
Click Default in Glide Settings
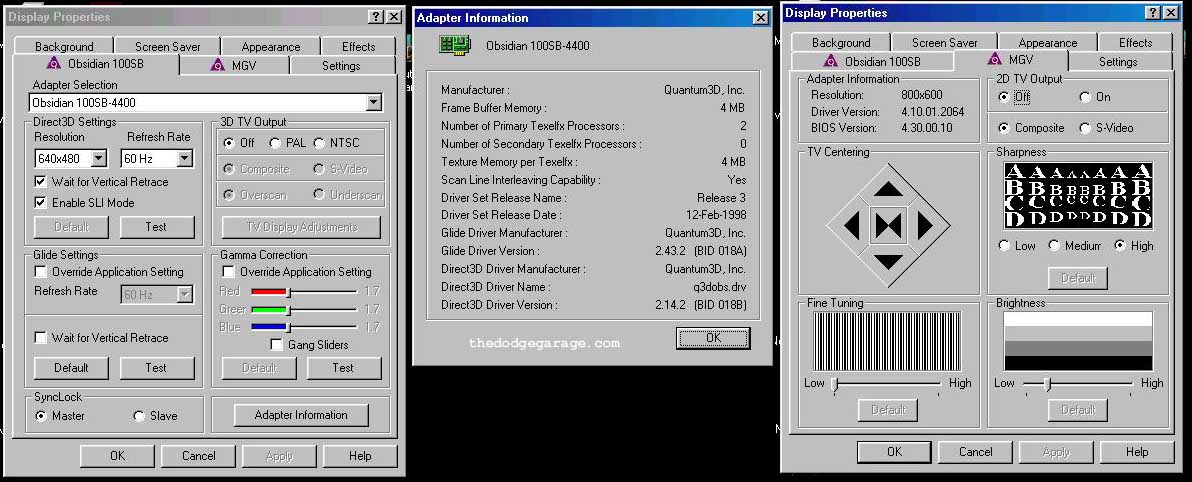pyautogui.click(x=71, y=367)
